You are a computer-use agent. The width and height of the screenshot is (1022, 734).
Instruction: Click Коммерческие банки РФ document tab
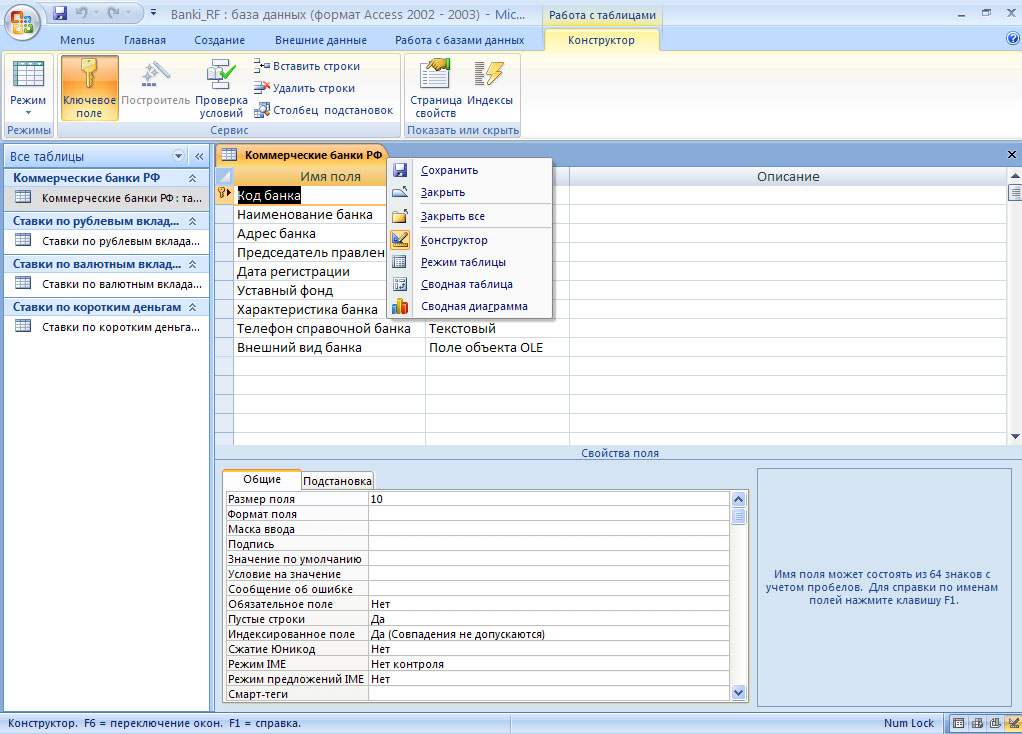tap(302, 154)
